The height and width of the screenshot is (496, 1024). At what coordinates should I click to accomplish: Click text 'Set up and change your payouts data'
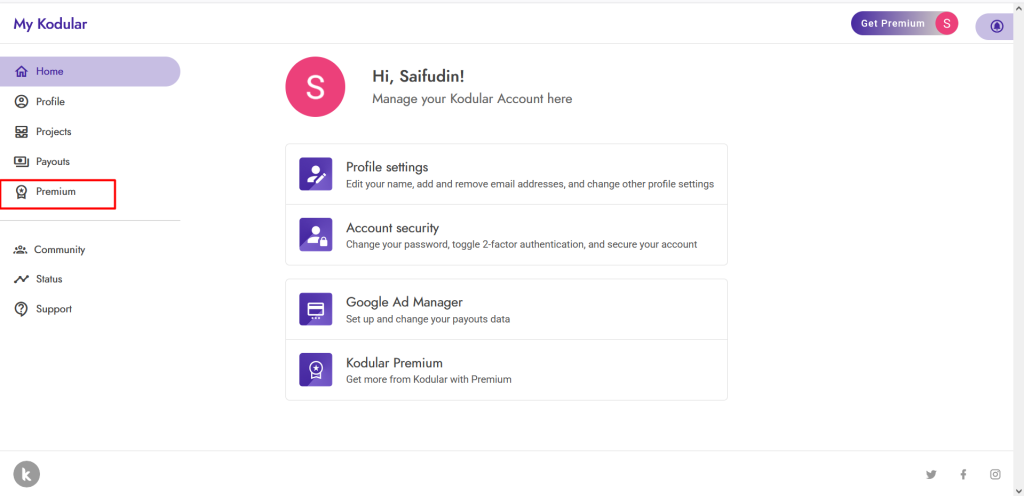pyautogui.click(x=428, y=319)
